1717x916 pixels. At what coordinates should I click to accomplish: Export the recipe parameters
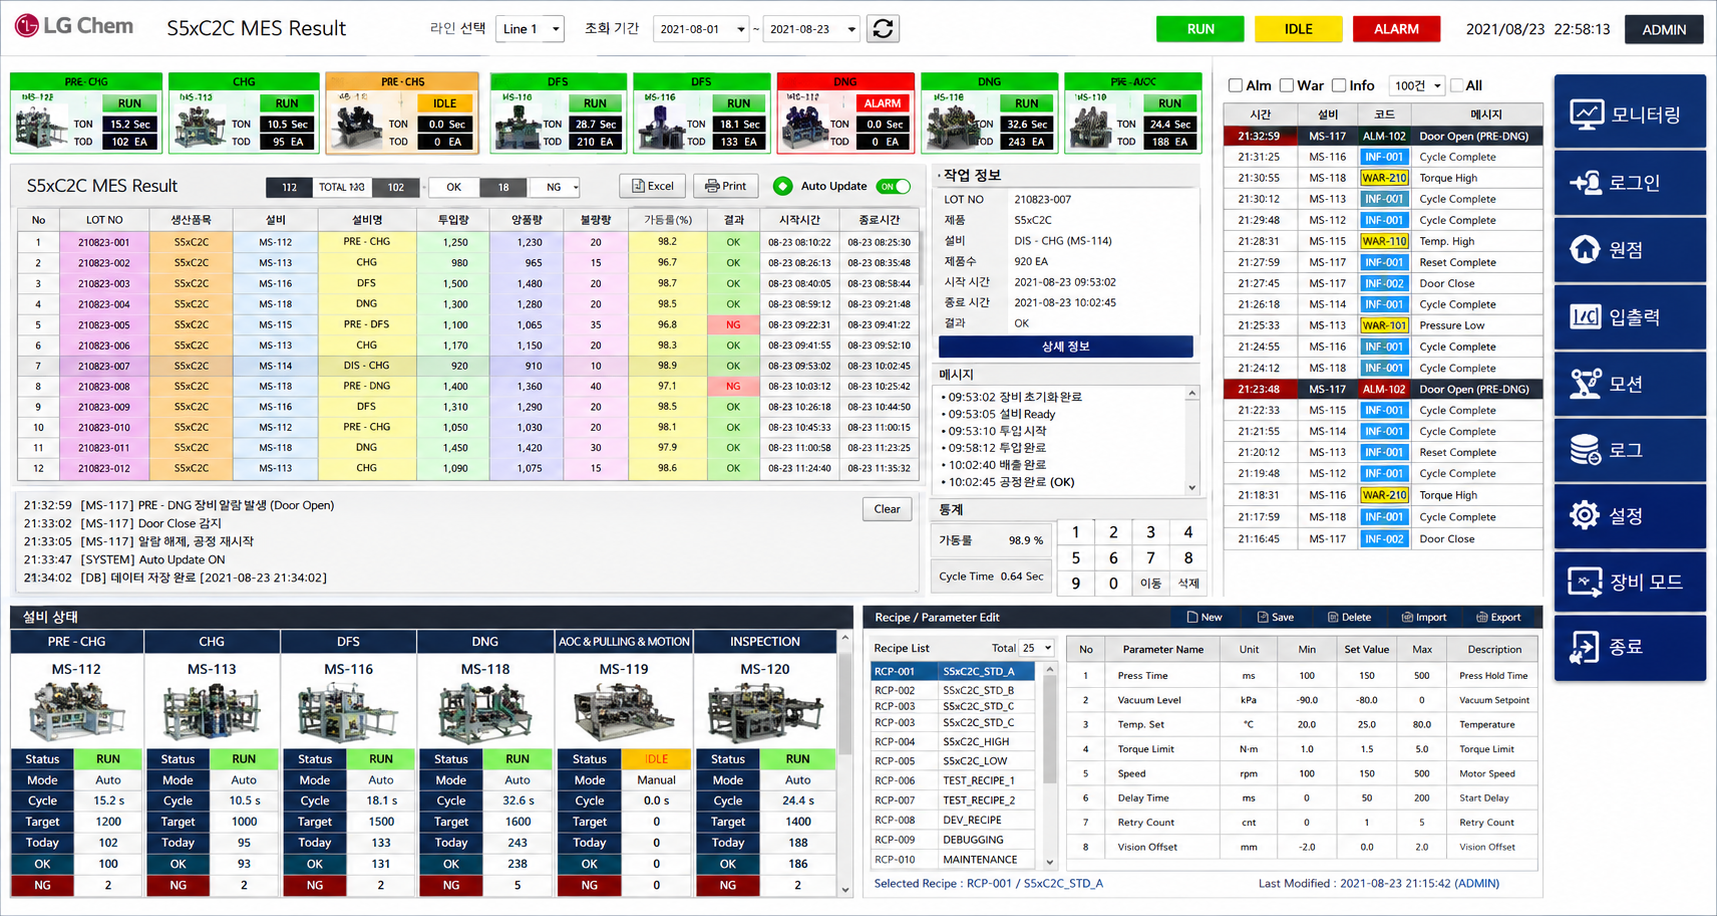coord(1498,617)
